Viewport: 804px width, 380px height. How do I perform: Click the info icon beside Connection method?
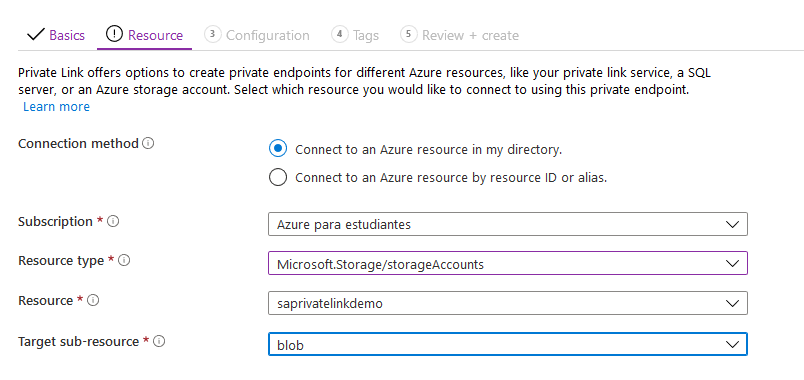[x=148, y=144]
